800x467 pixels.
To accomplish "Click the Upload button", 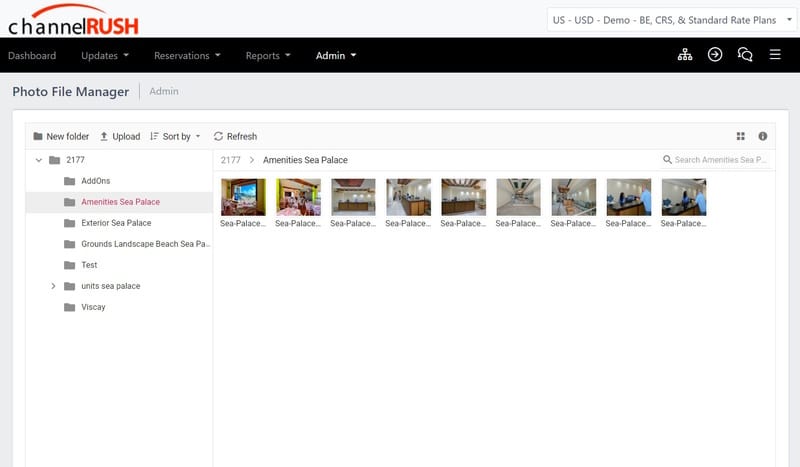I will click(x=120, y=136).
